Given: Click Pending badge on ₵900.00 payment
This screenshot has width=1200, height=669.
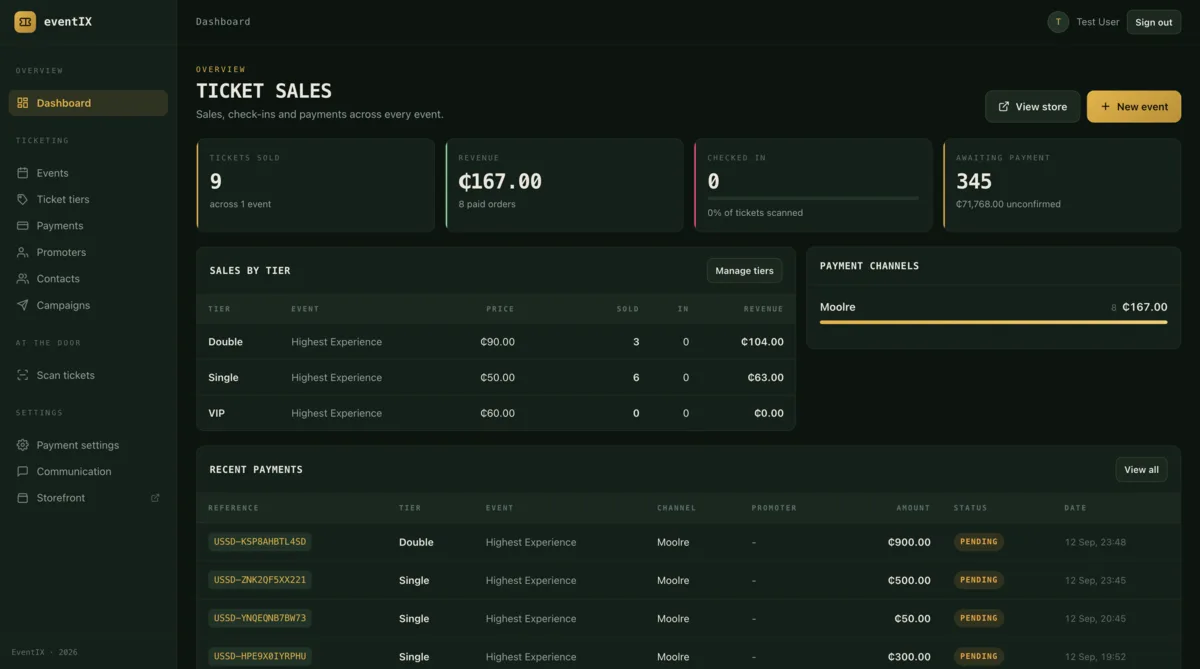Looking at the screenshot, I should pos(979,542).
